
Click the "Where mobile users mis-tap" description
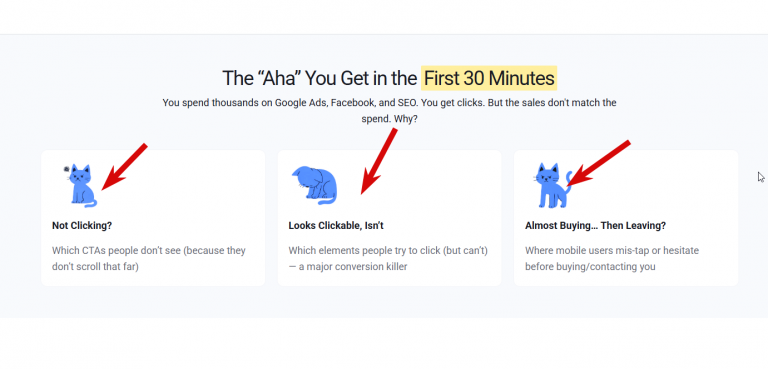point(612,259)
